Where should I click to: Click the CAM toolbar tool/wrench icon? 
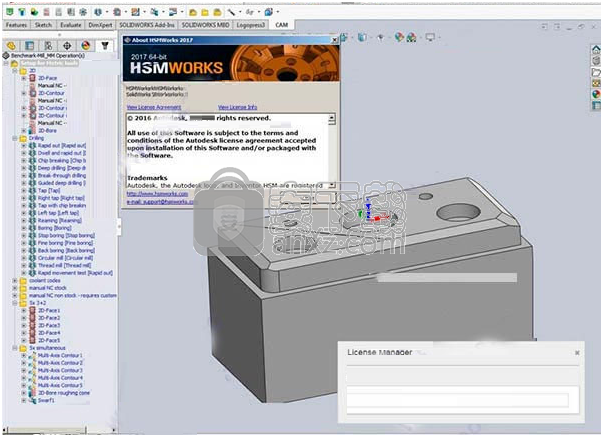231,12
